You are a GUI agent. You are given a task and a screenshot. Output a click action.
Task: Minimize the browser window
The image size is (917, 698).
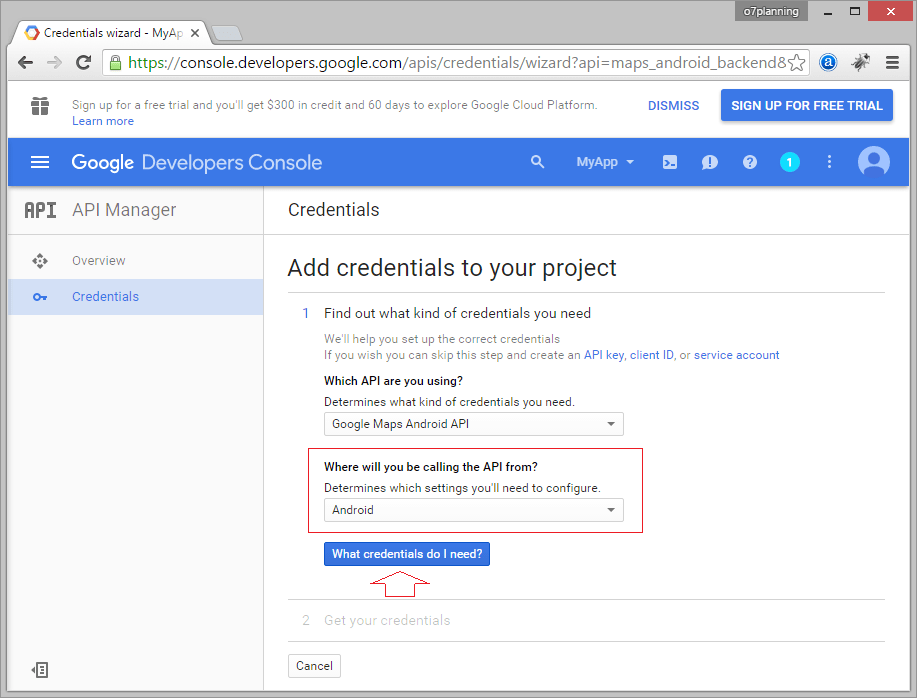(x=828, y=12)
